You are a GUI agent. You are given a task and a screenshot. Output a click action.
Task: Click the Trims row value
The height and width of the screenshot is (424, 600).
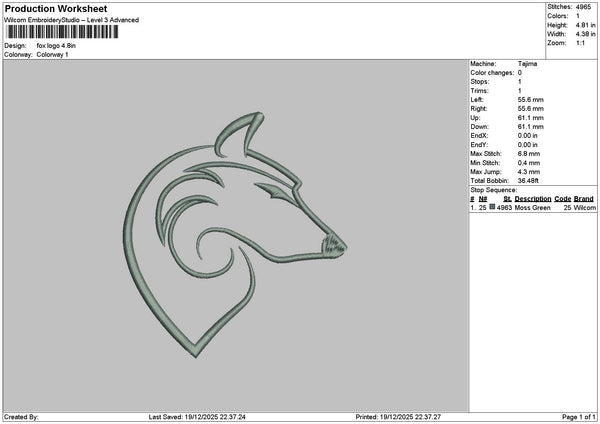coord(520,91)
